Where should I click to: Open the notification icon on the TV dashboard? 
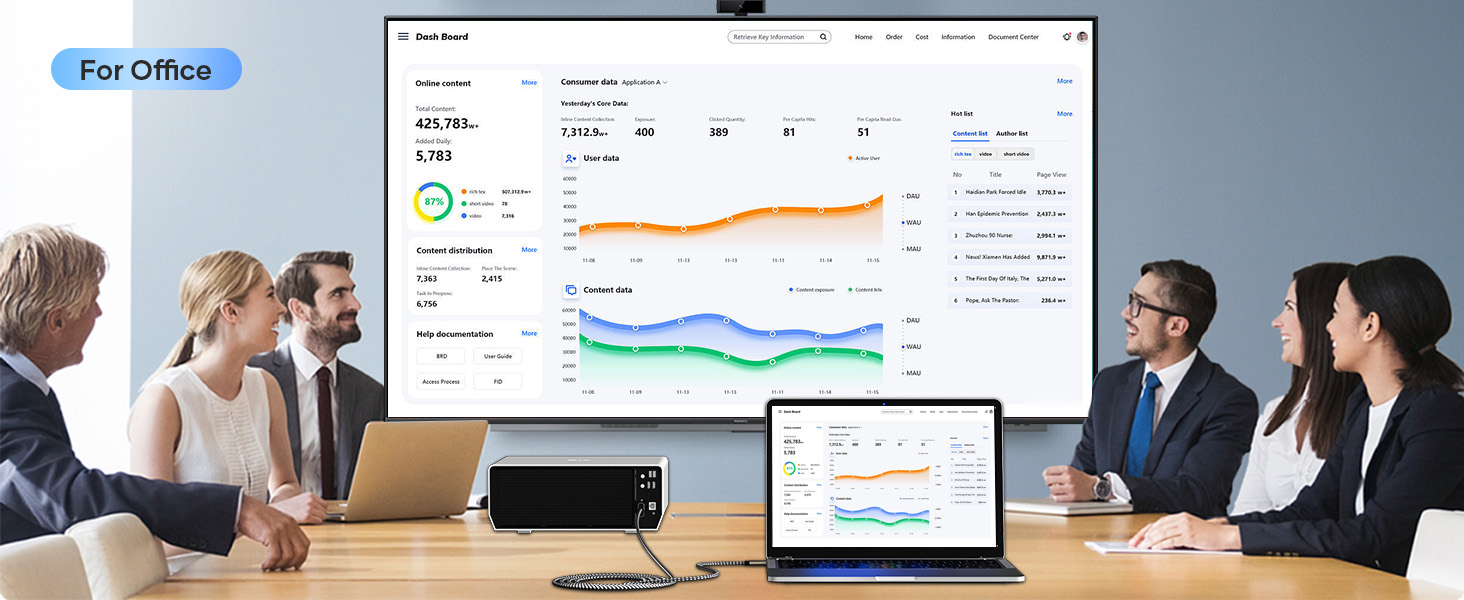tap(1066, 37)
